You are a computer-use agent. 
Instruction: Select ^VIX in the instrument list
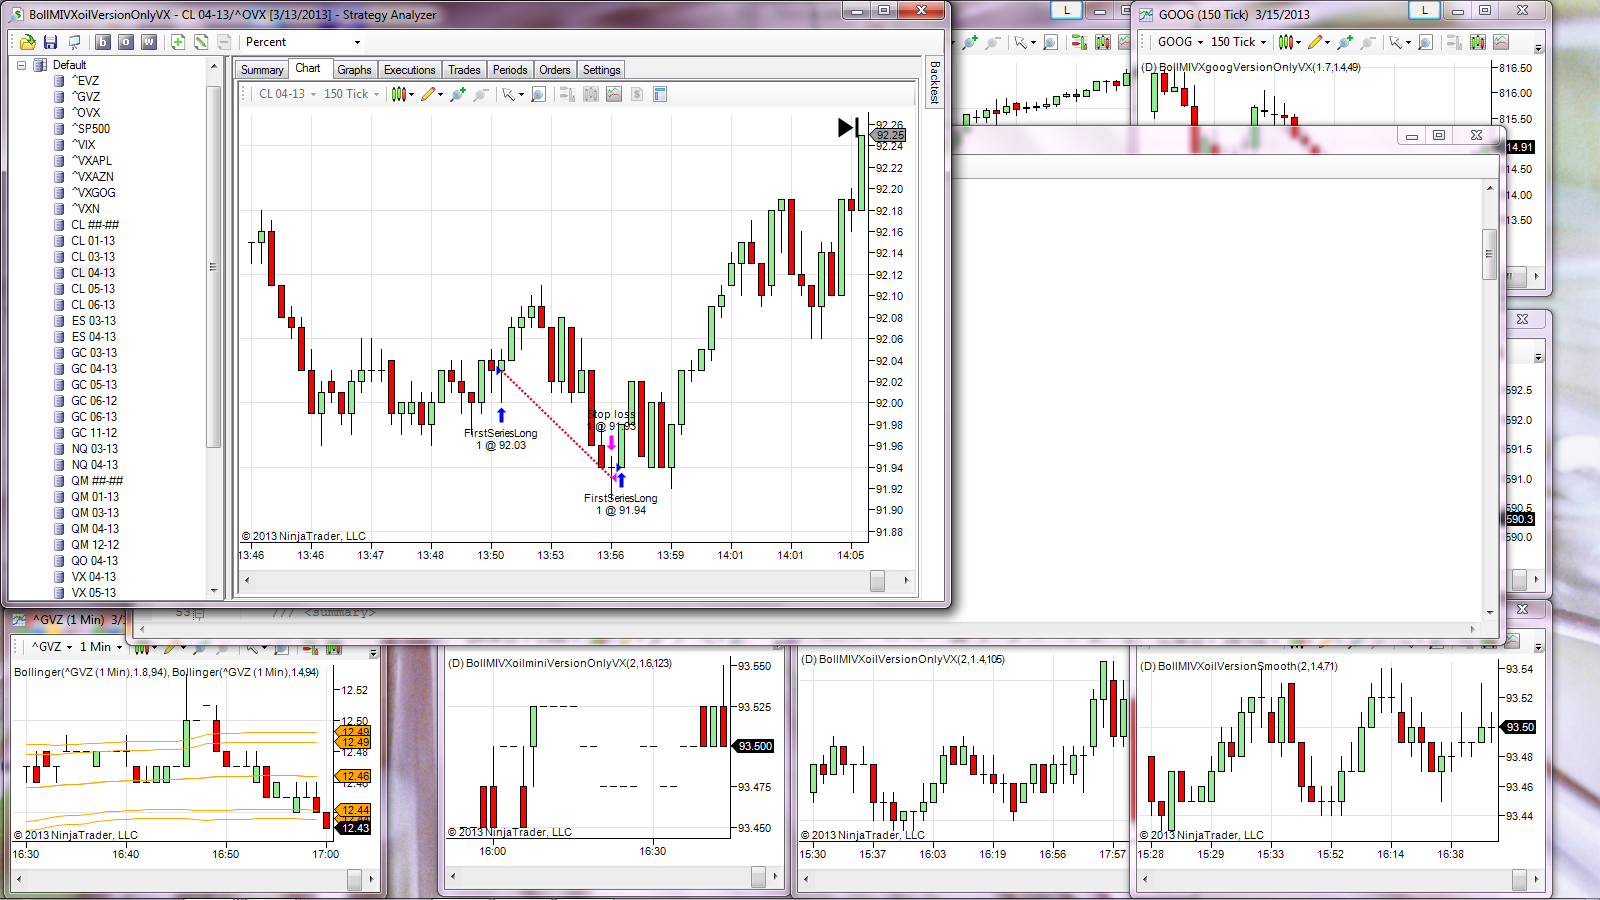(x=85, y=145)
